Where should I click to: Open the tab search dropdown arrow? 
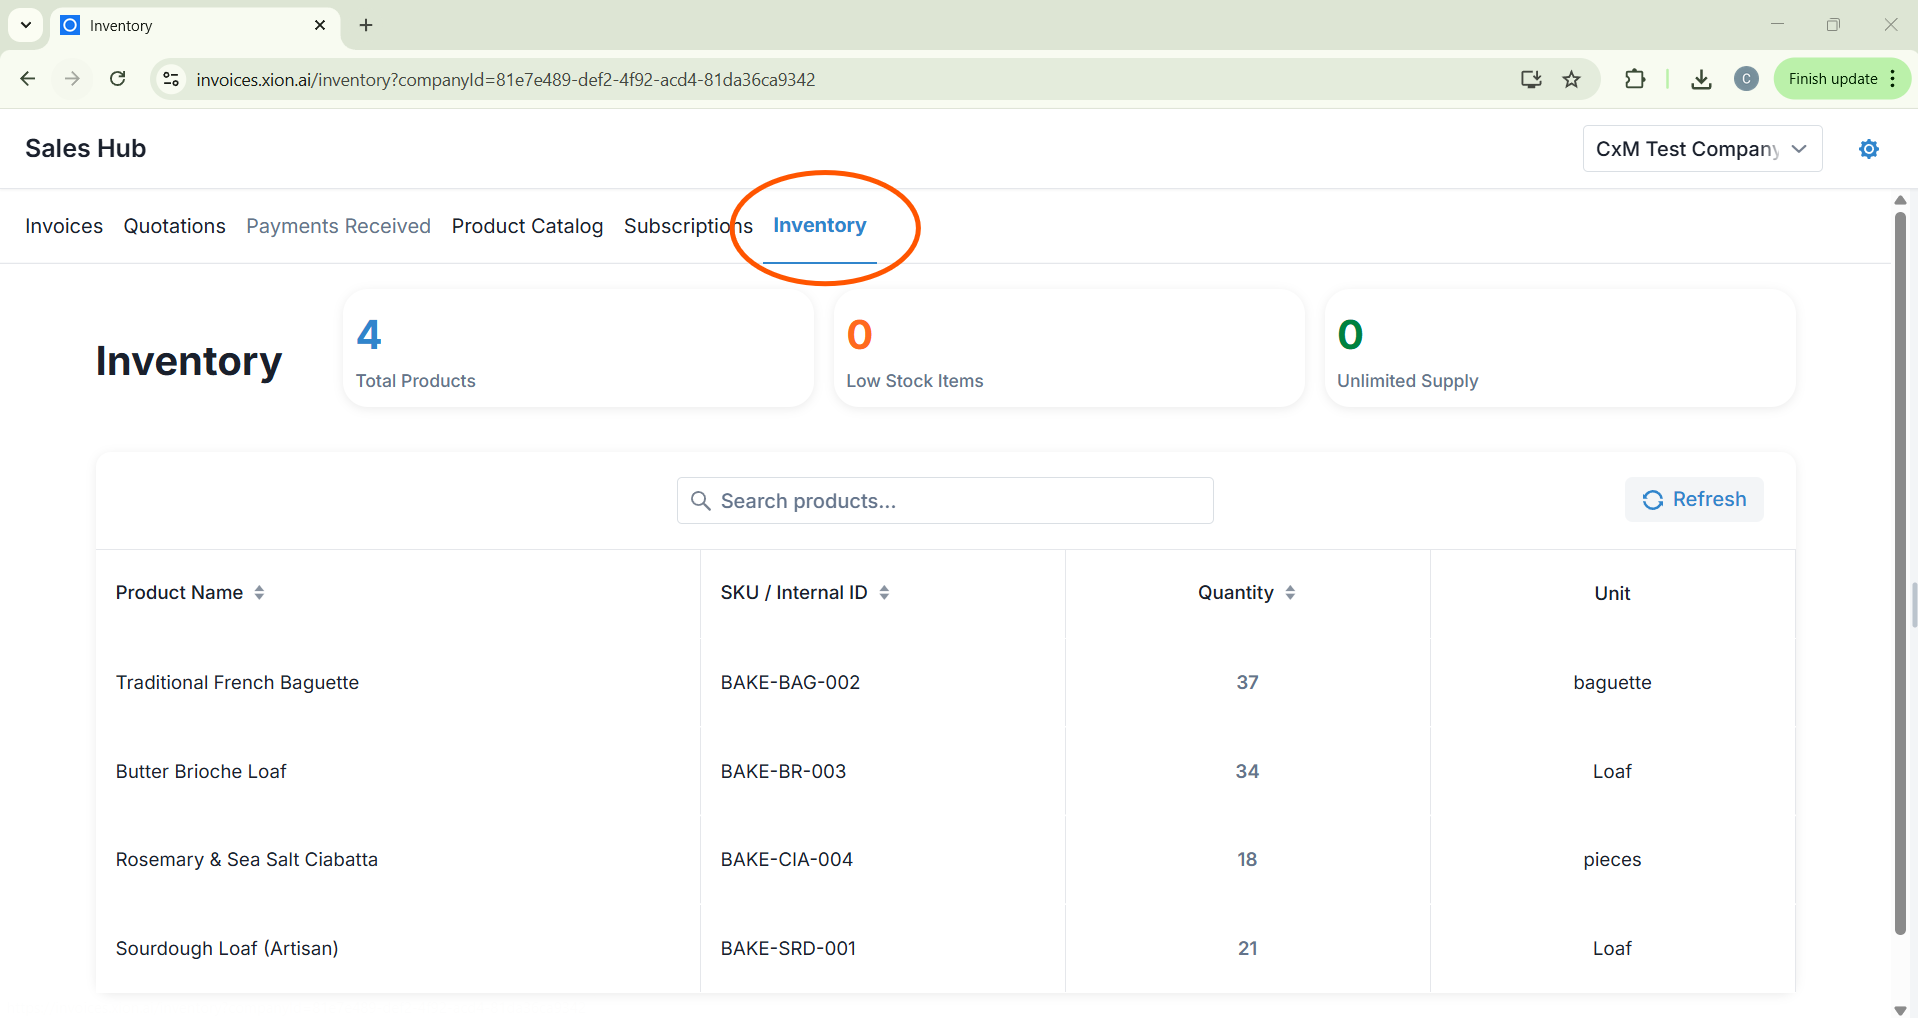click(x=26, y=25)
